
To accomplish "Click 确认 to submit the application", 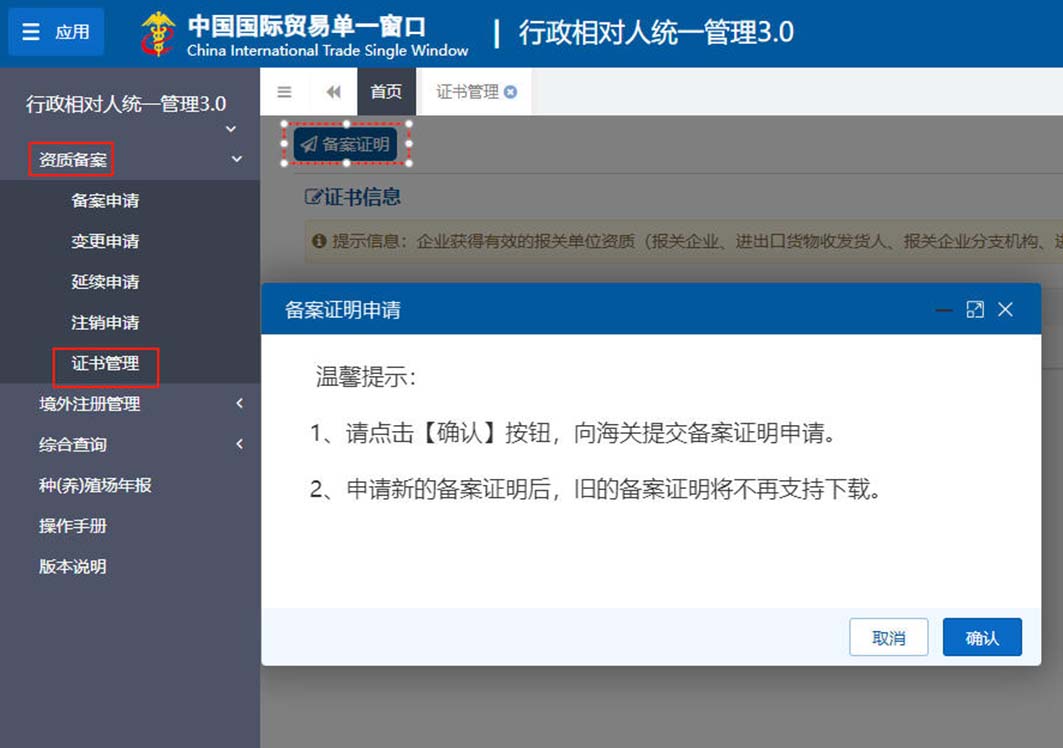I will (x=982, y=637).
